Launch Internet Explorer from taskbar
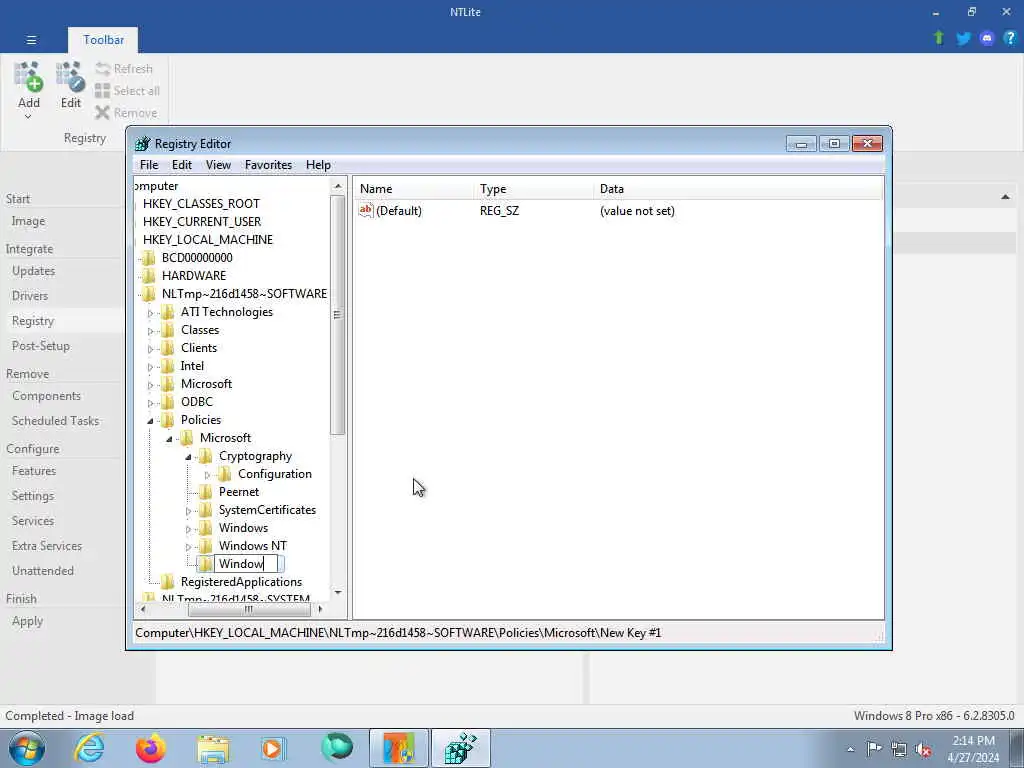The width and height of the screenshot is (1024, 768). 89,748
